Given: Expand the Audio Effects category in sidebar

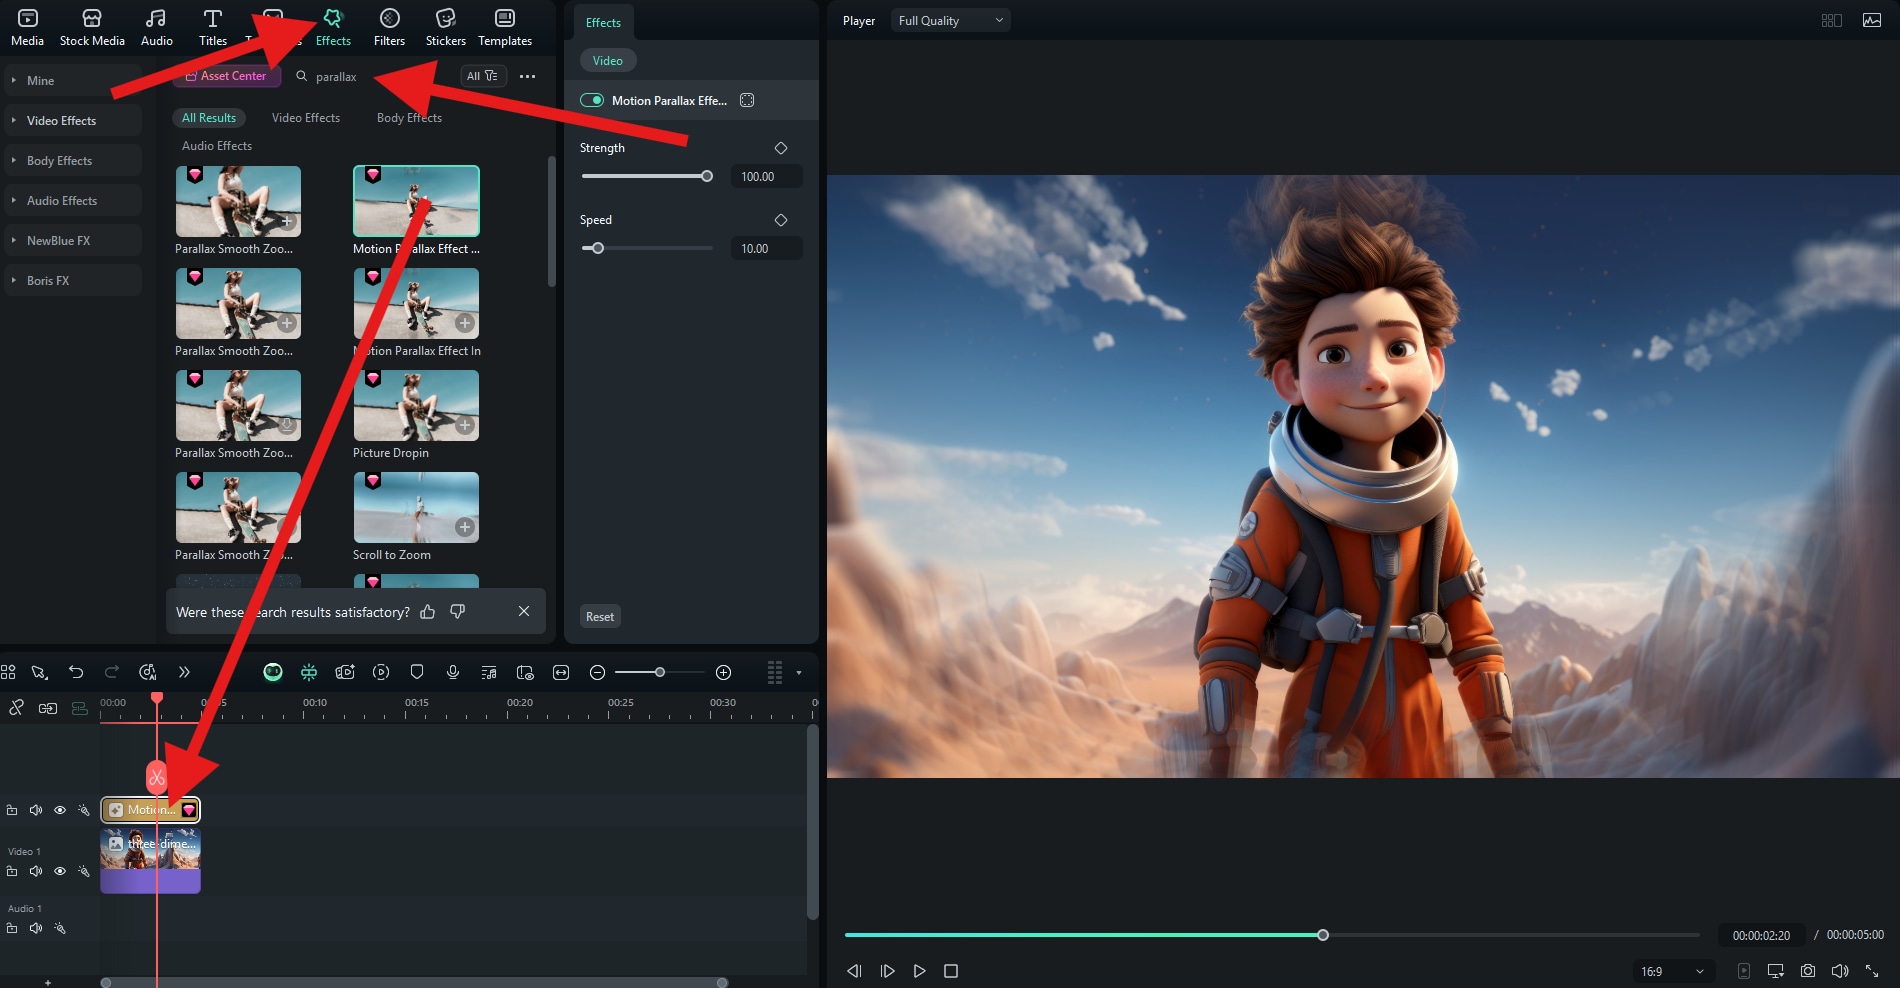Looking at the screenshot, I should pyautogui.click(x=72, y=200).
